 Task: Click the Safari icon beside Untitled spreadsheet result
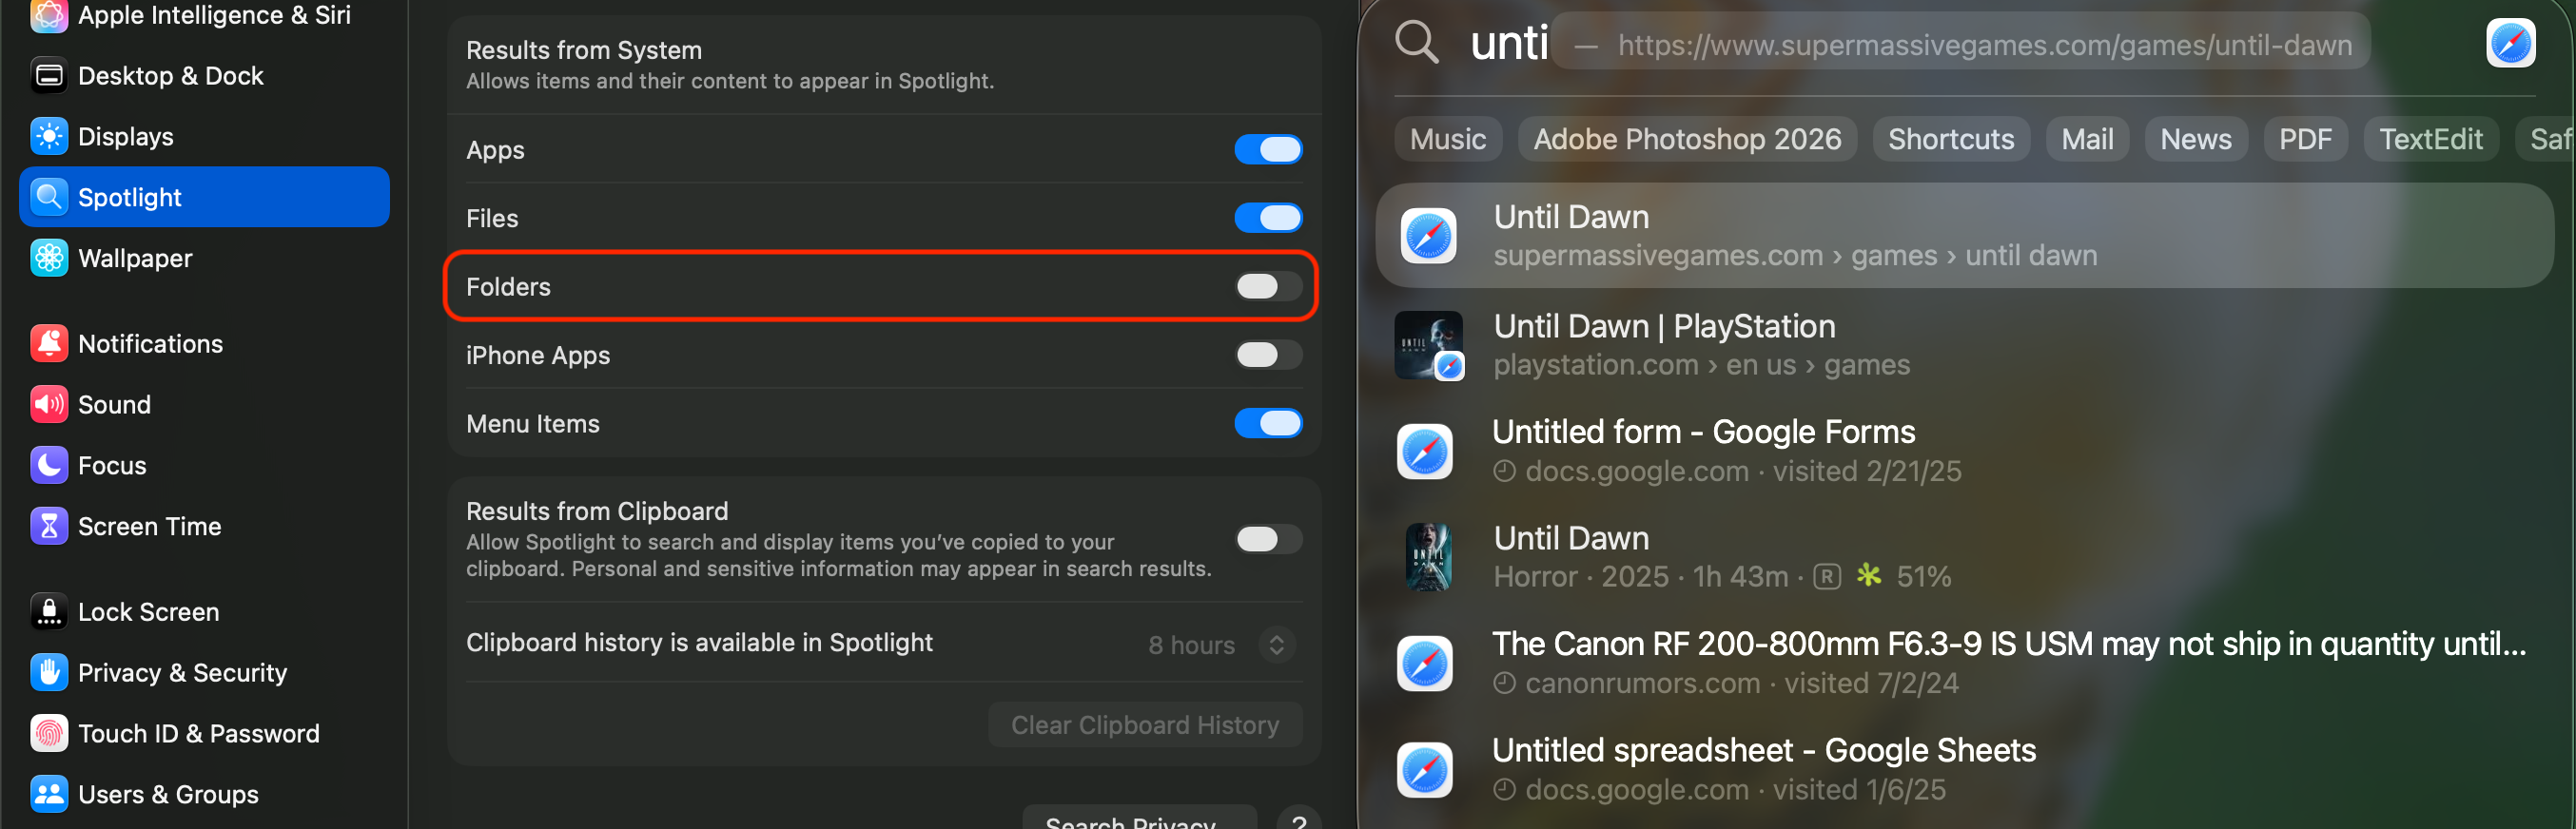1425,770
